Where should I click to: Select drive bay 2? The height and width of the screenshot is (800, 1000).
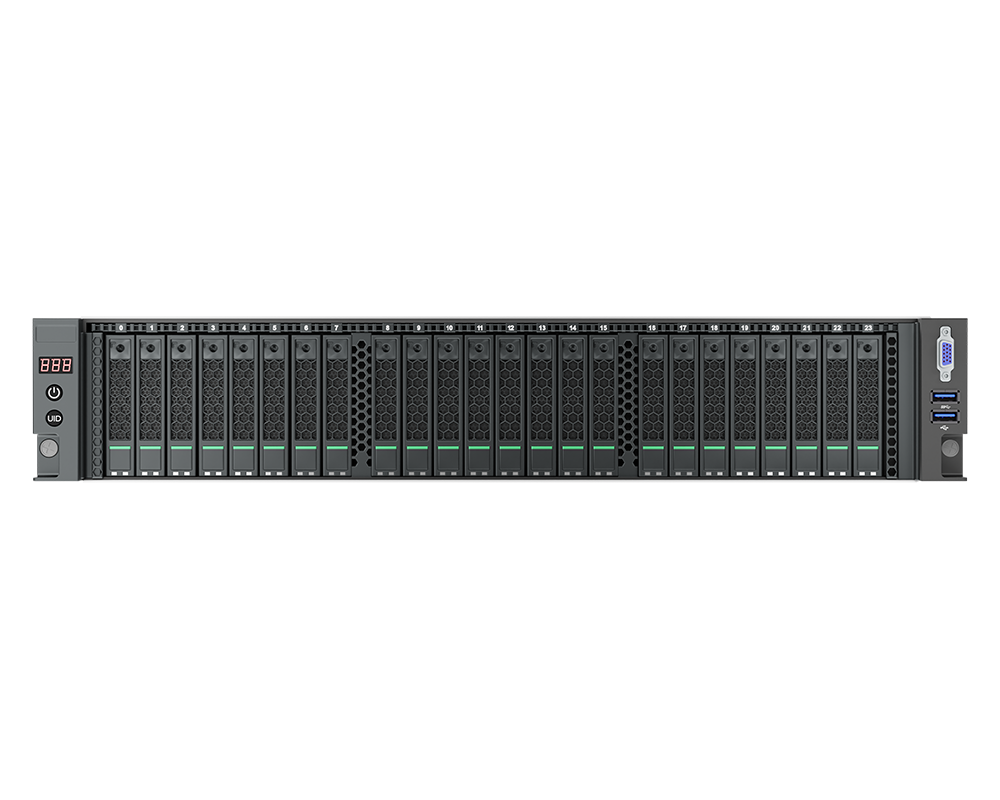182,406
